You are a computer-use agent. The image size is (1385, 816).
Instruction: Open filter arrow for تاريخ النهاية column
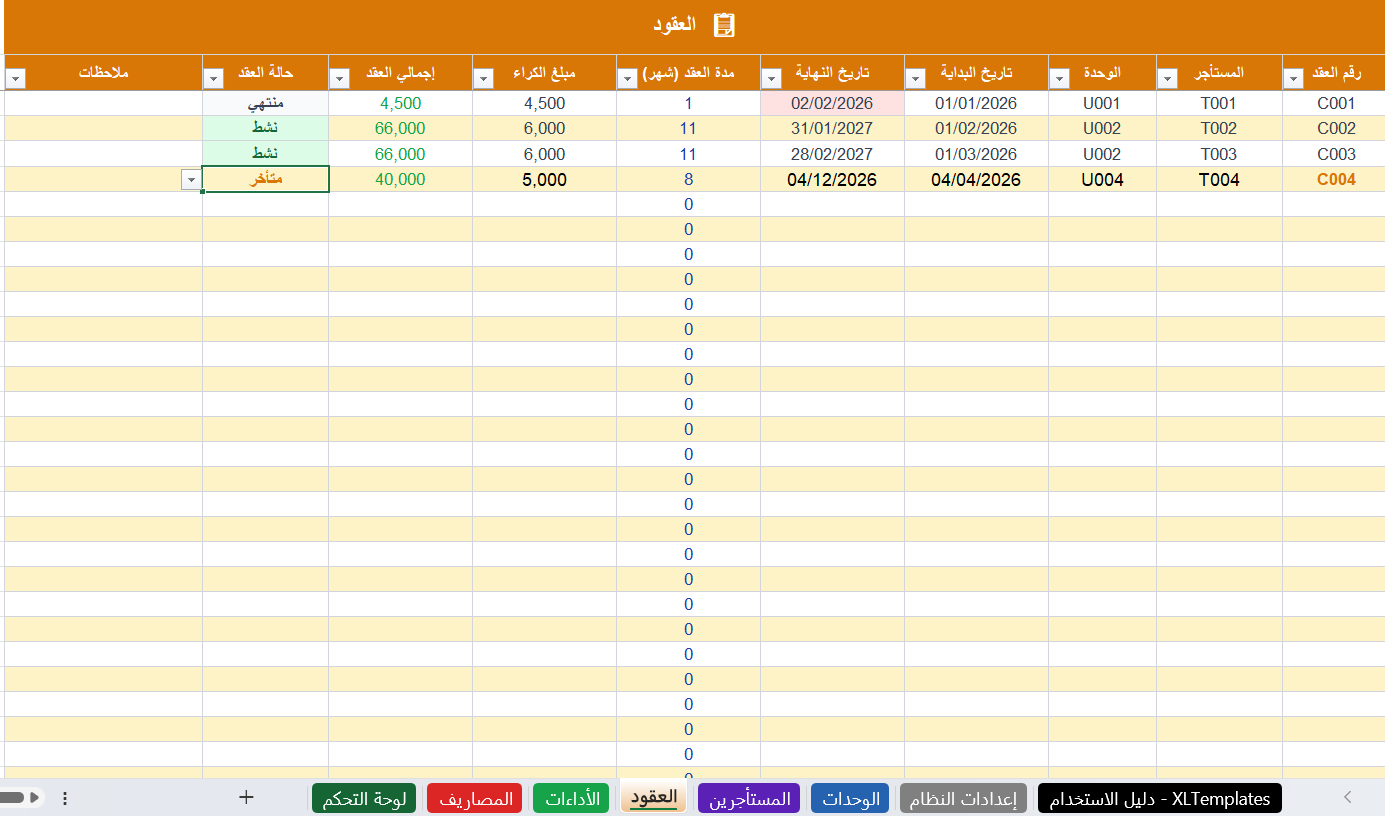771,78
